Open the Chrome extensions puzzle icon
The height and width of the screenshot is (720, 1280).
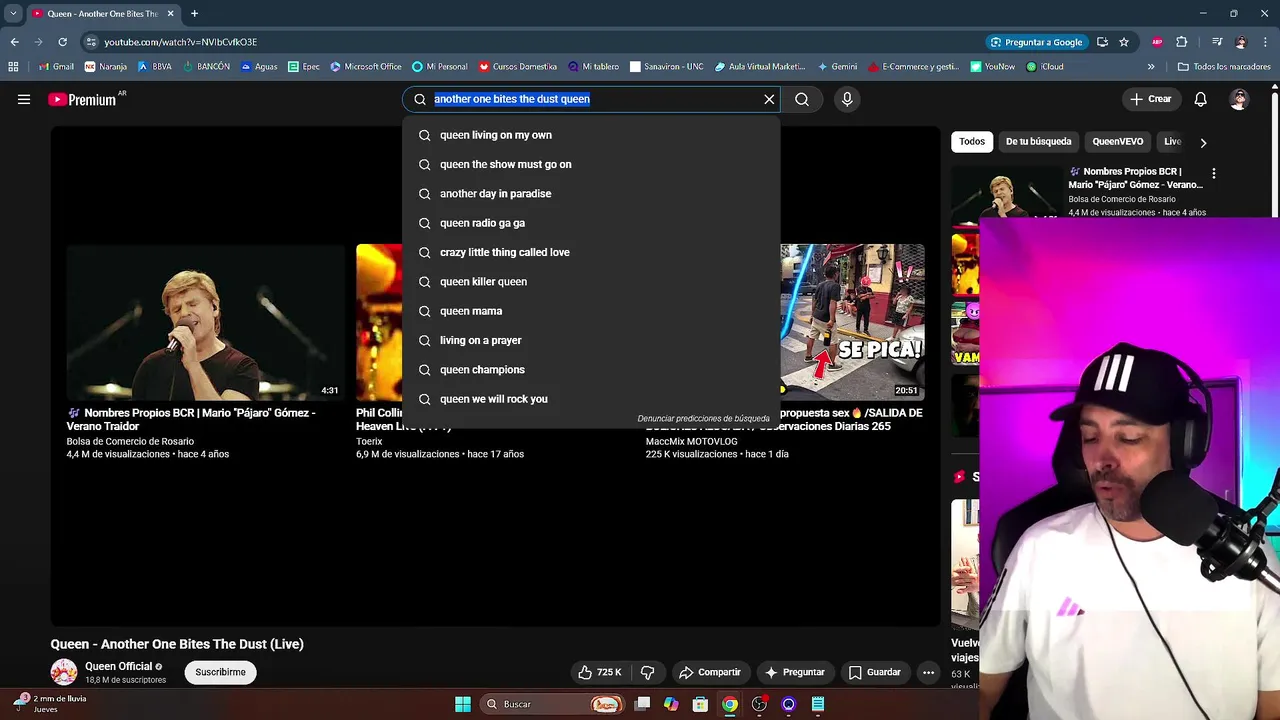pyautogui.click(x=1181, y=42)
